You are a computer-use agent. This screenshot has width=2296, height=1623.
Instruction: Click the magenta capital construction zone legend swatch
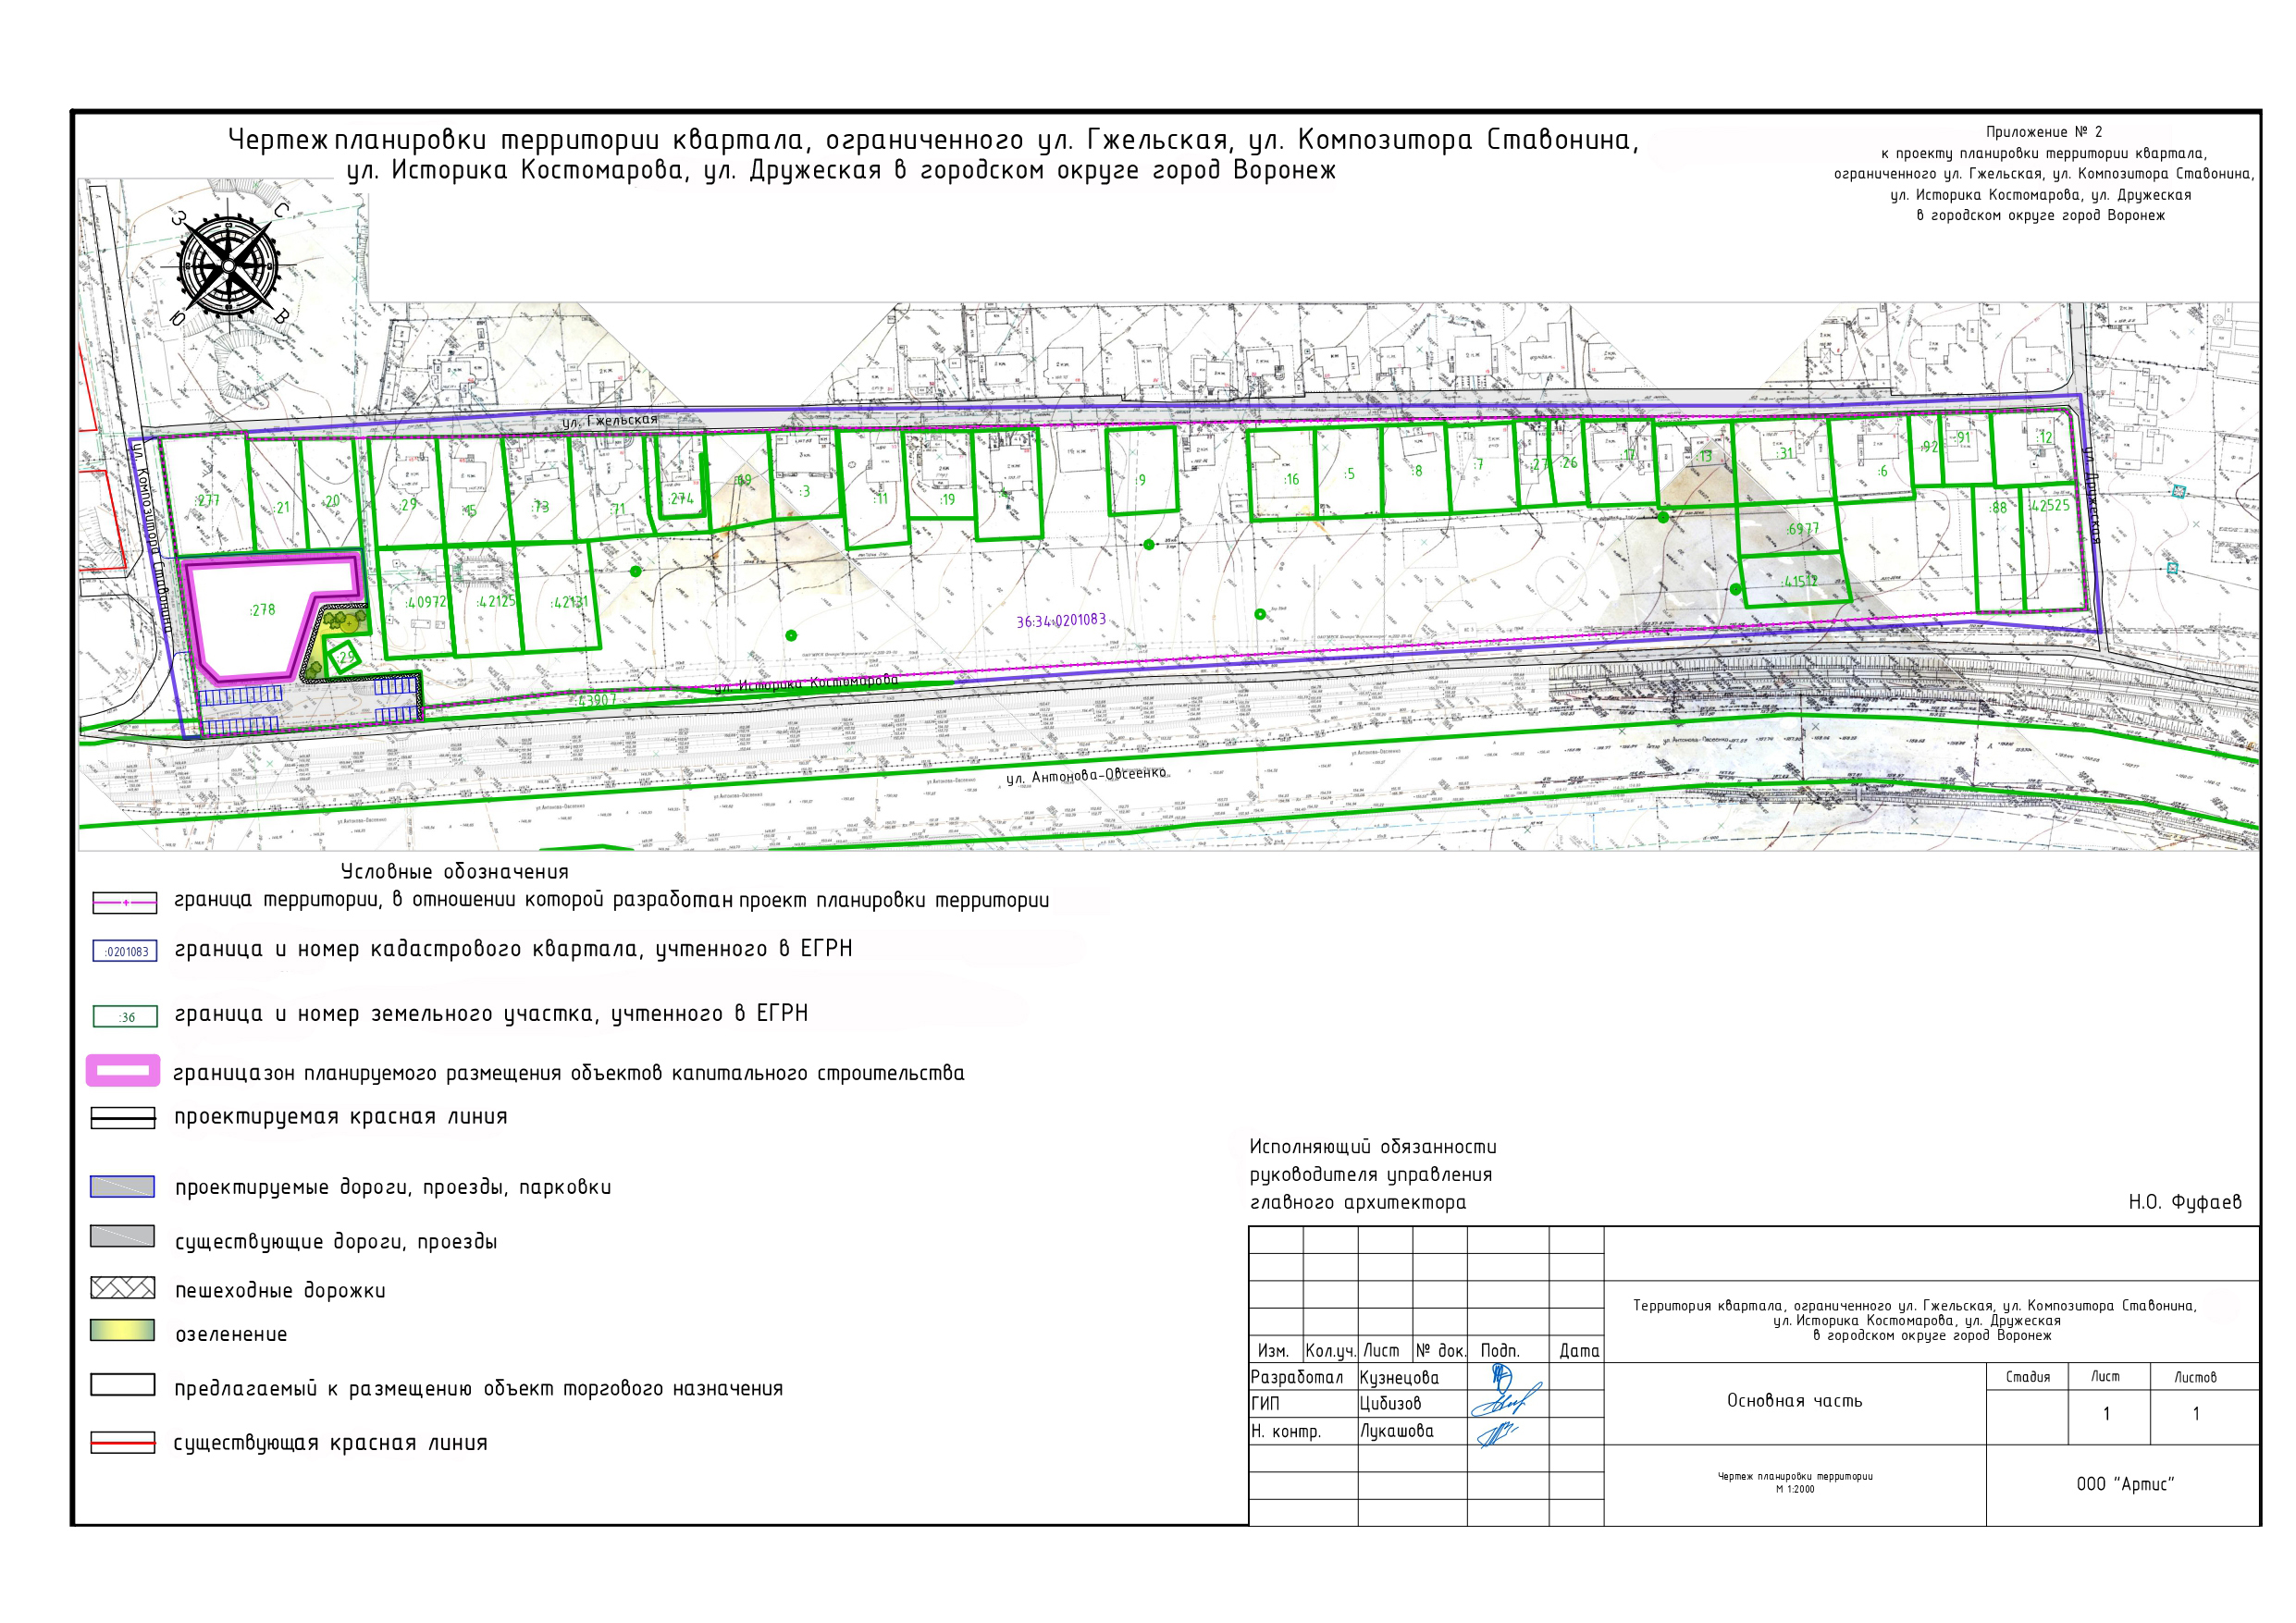[123, 1071]
